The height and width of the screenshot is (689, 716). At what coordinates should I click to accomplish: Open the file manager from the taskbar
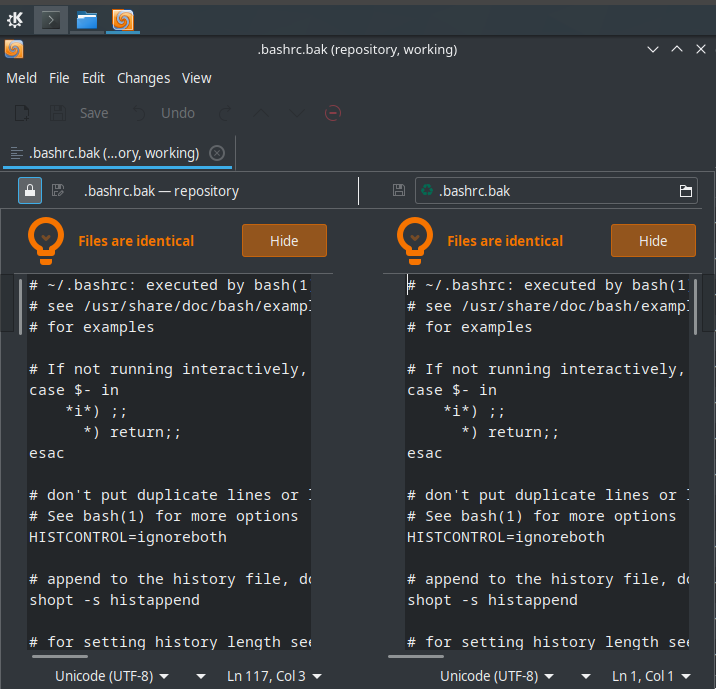[x=87, y=19]
